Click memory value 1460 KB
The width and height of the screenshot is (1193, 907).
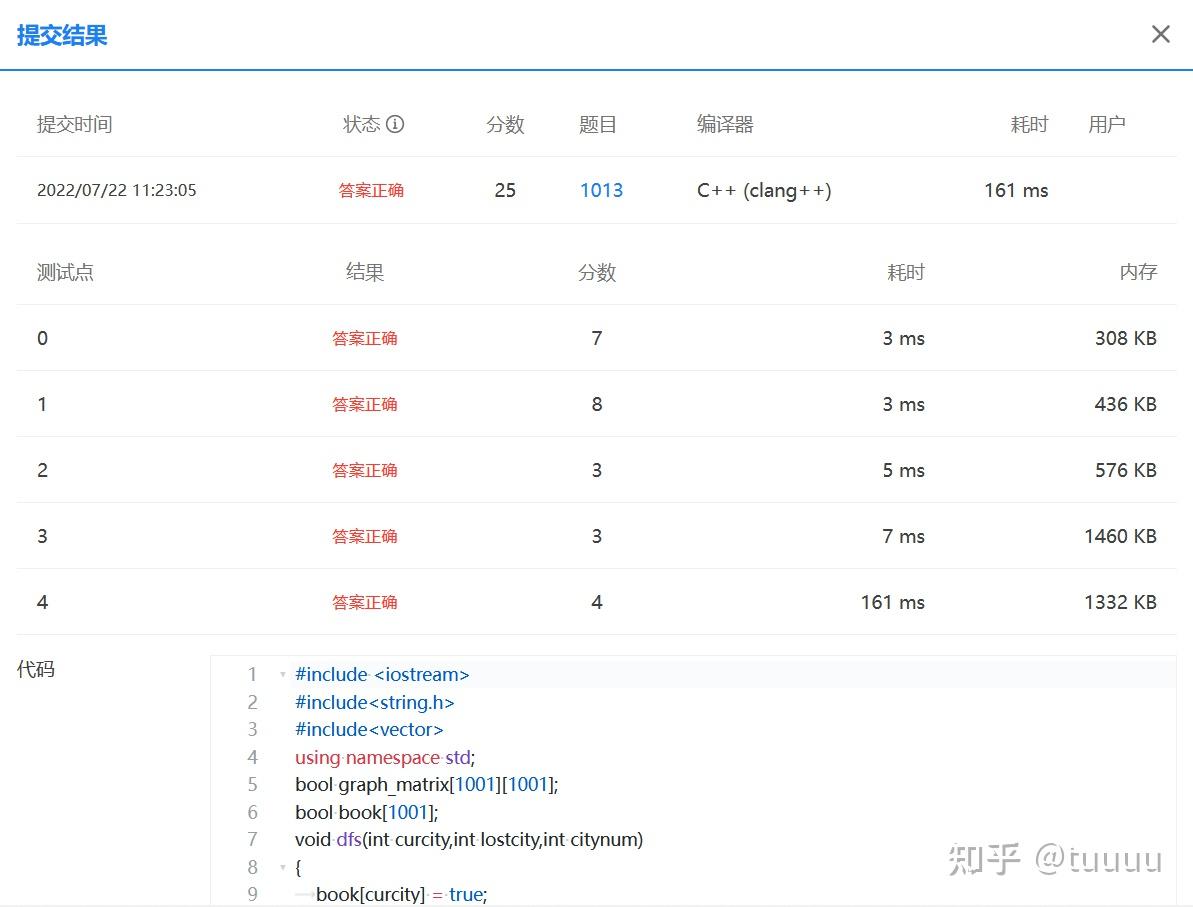(1120, 536)
